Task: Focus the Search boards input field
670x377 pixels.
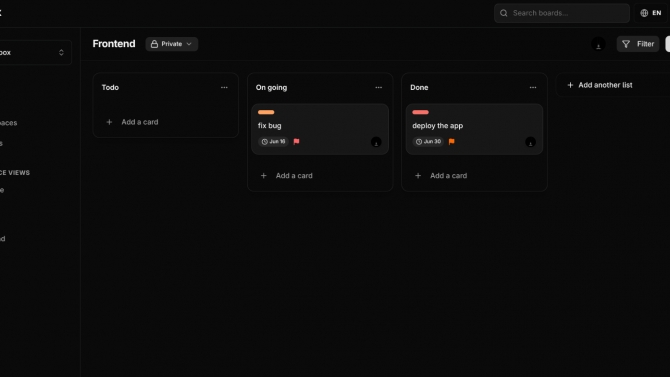Action: (x=561, y=13)
